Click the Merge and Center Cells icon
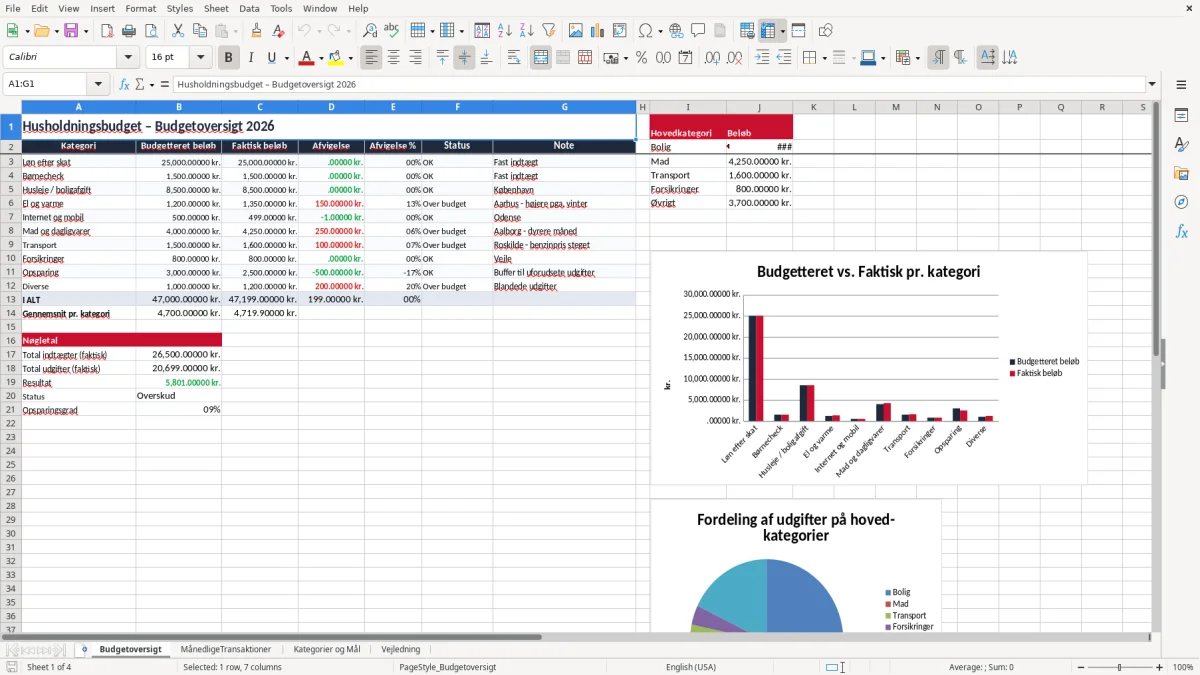This screenshot has height=675, width=1200. click(x=541, y=58)
